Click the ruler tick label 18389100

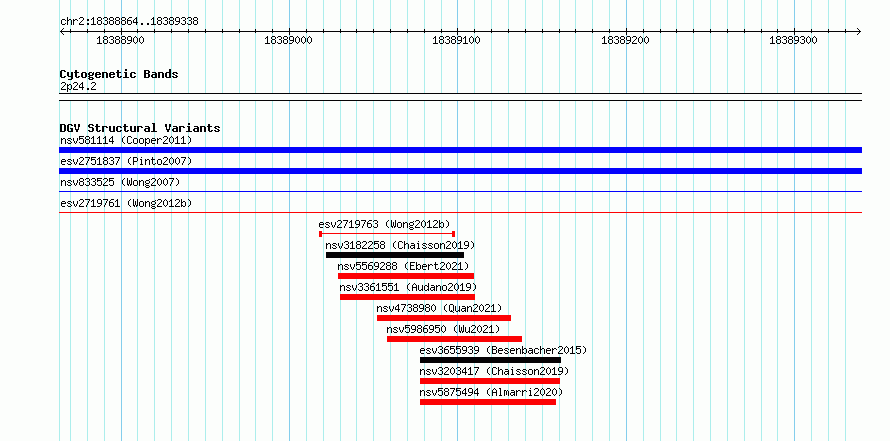click(456, 40)
